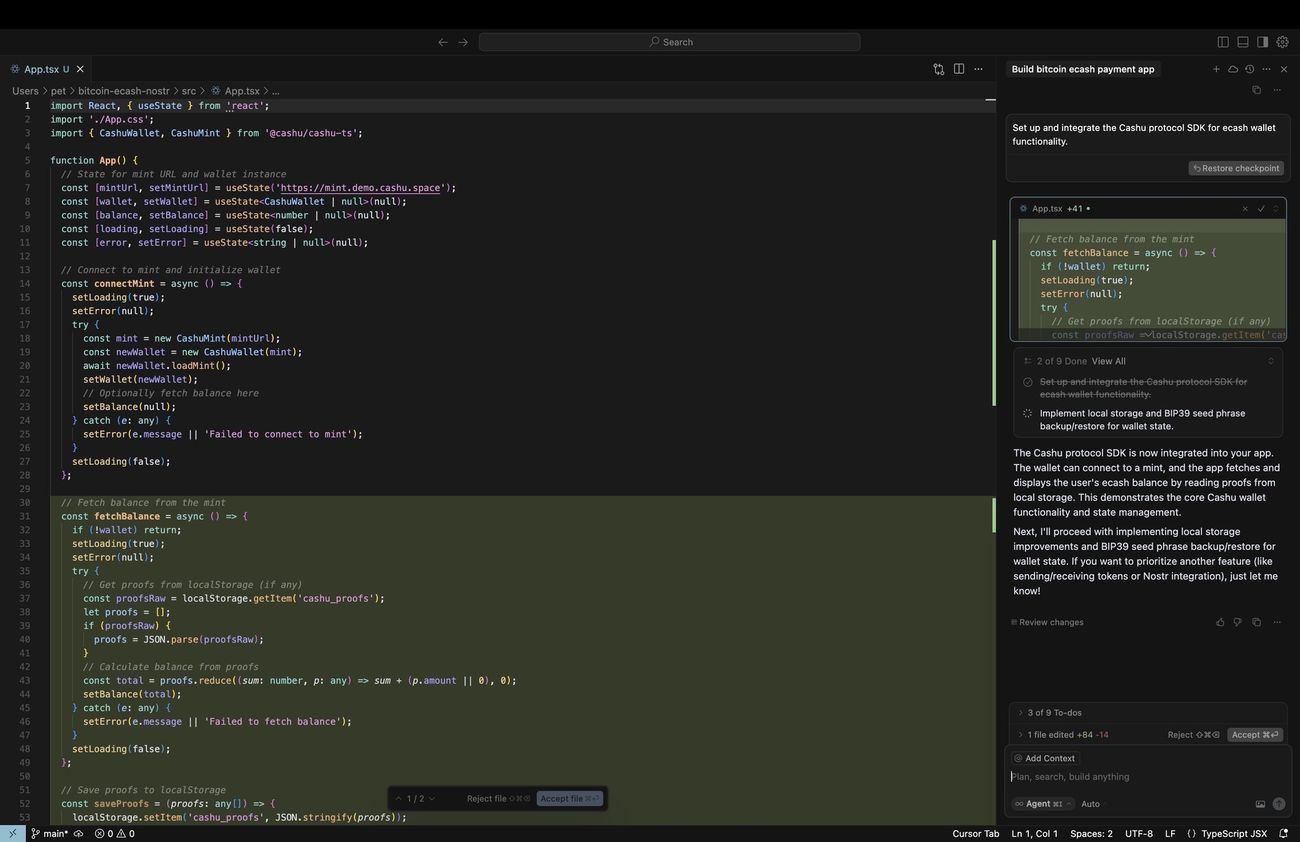Show chat history clock icon

(1250, 69)
